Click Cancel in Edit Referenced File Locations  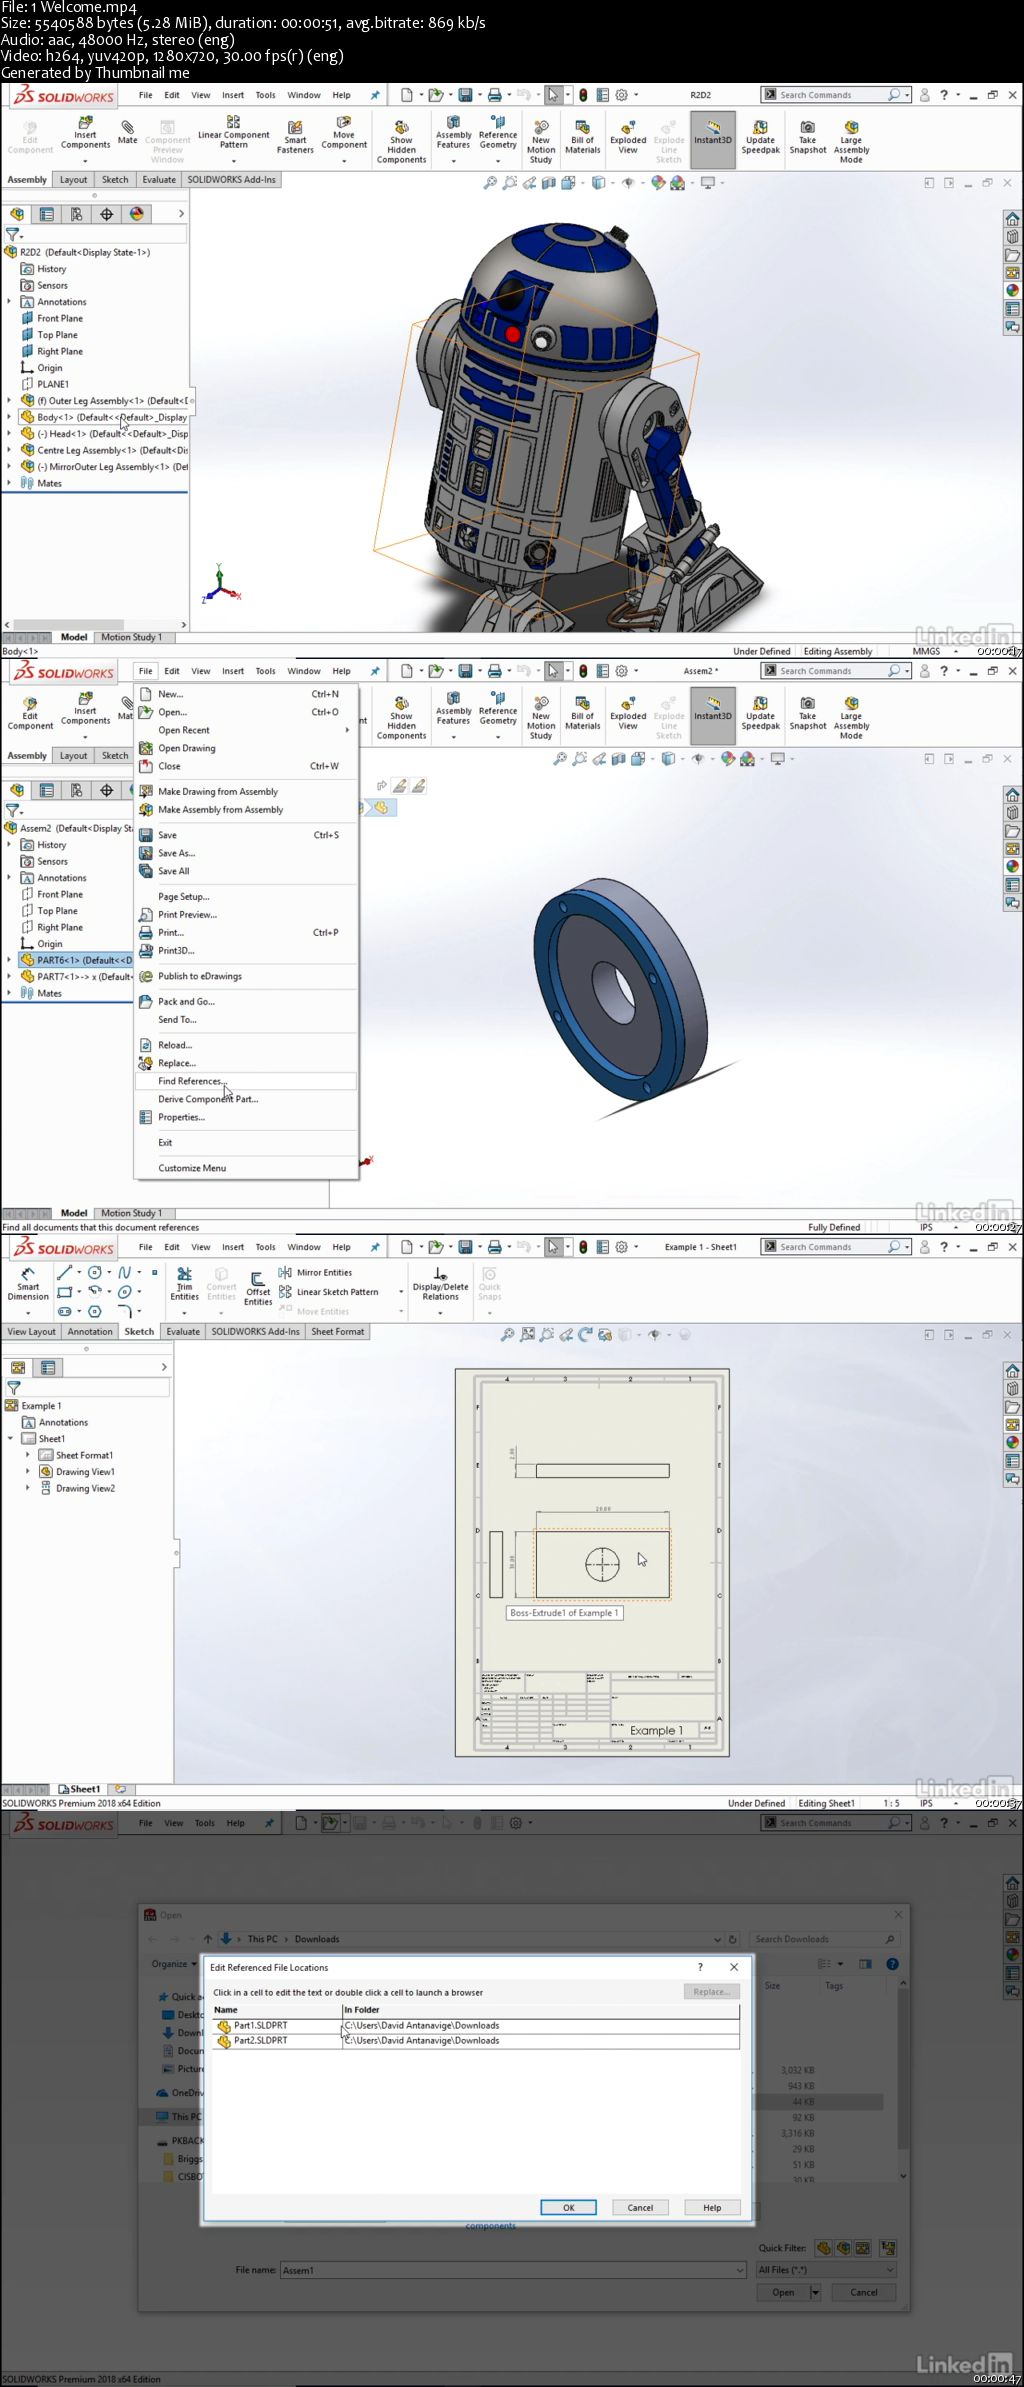pos(640,2207)
